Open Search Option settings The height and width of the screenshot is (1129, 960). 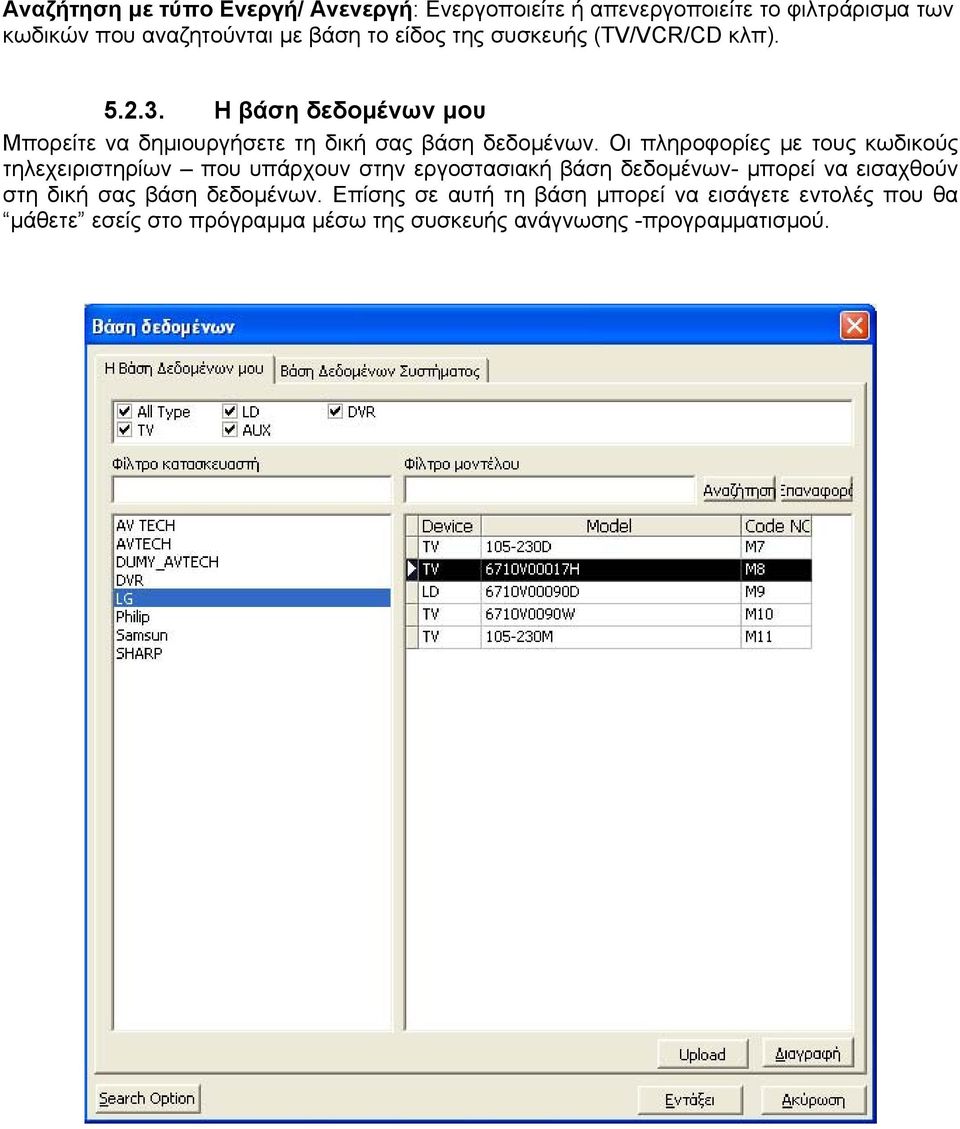coord(147,1098)
